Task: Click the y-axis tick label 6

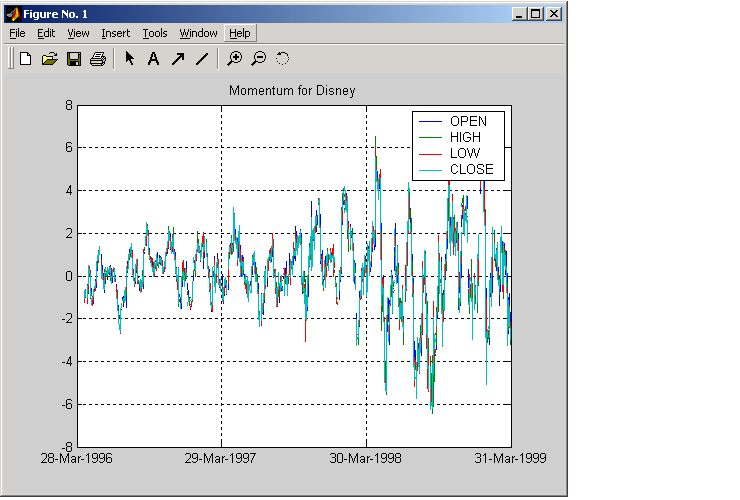Action: coord(69,148)
